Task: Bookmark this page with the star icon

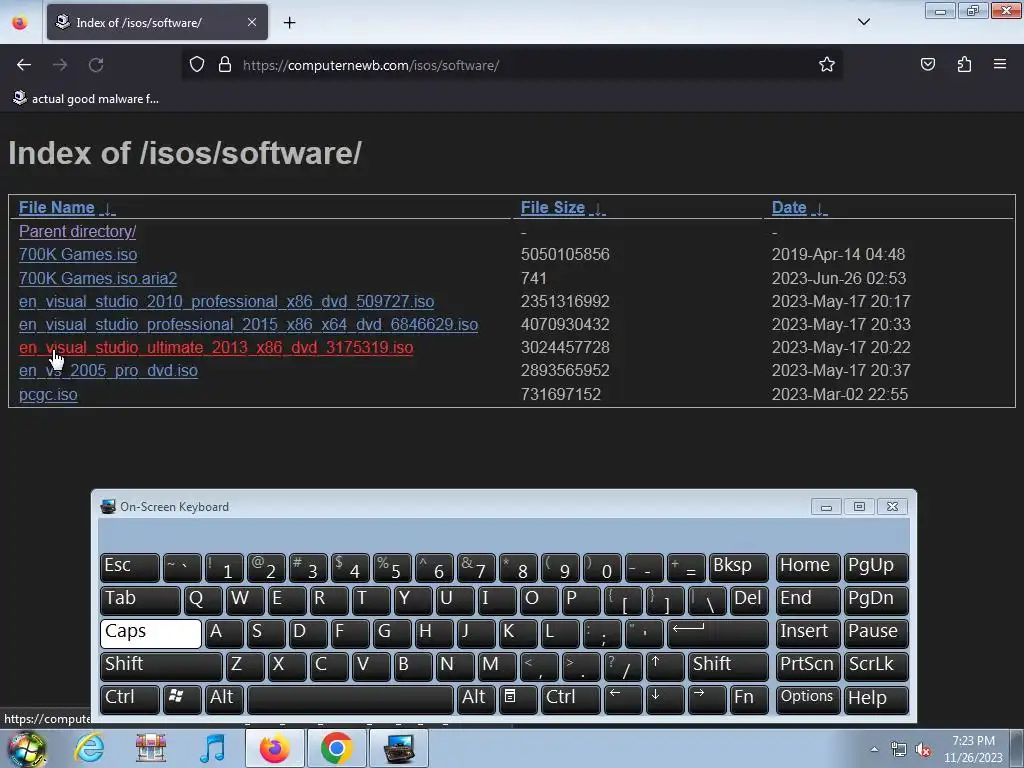Action: [827, 65]
